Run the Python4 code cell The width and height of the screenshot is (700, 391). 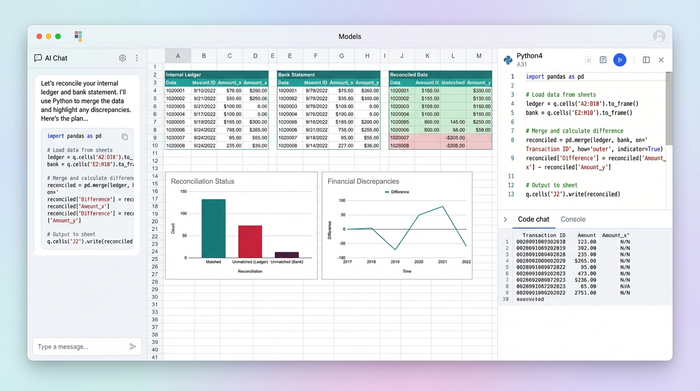coord(620,60)
